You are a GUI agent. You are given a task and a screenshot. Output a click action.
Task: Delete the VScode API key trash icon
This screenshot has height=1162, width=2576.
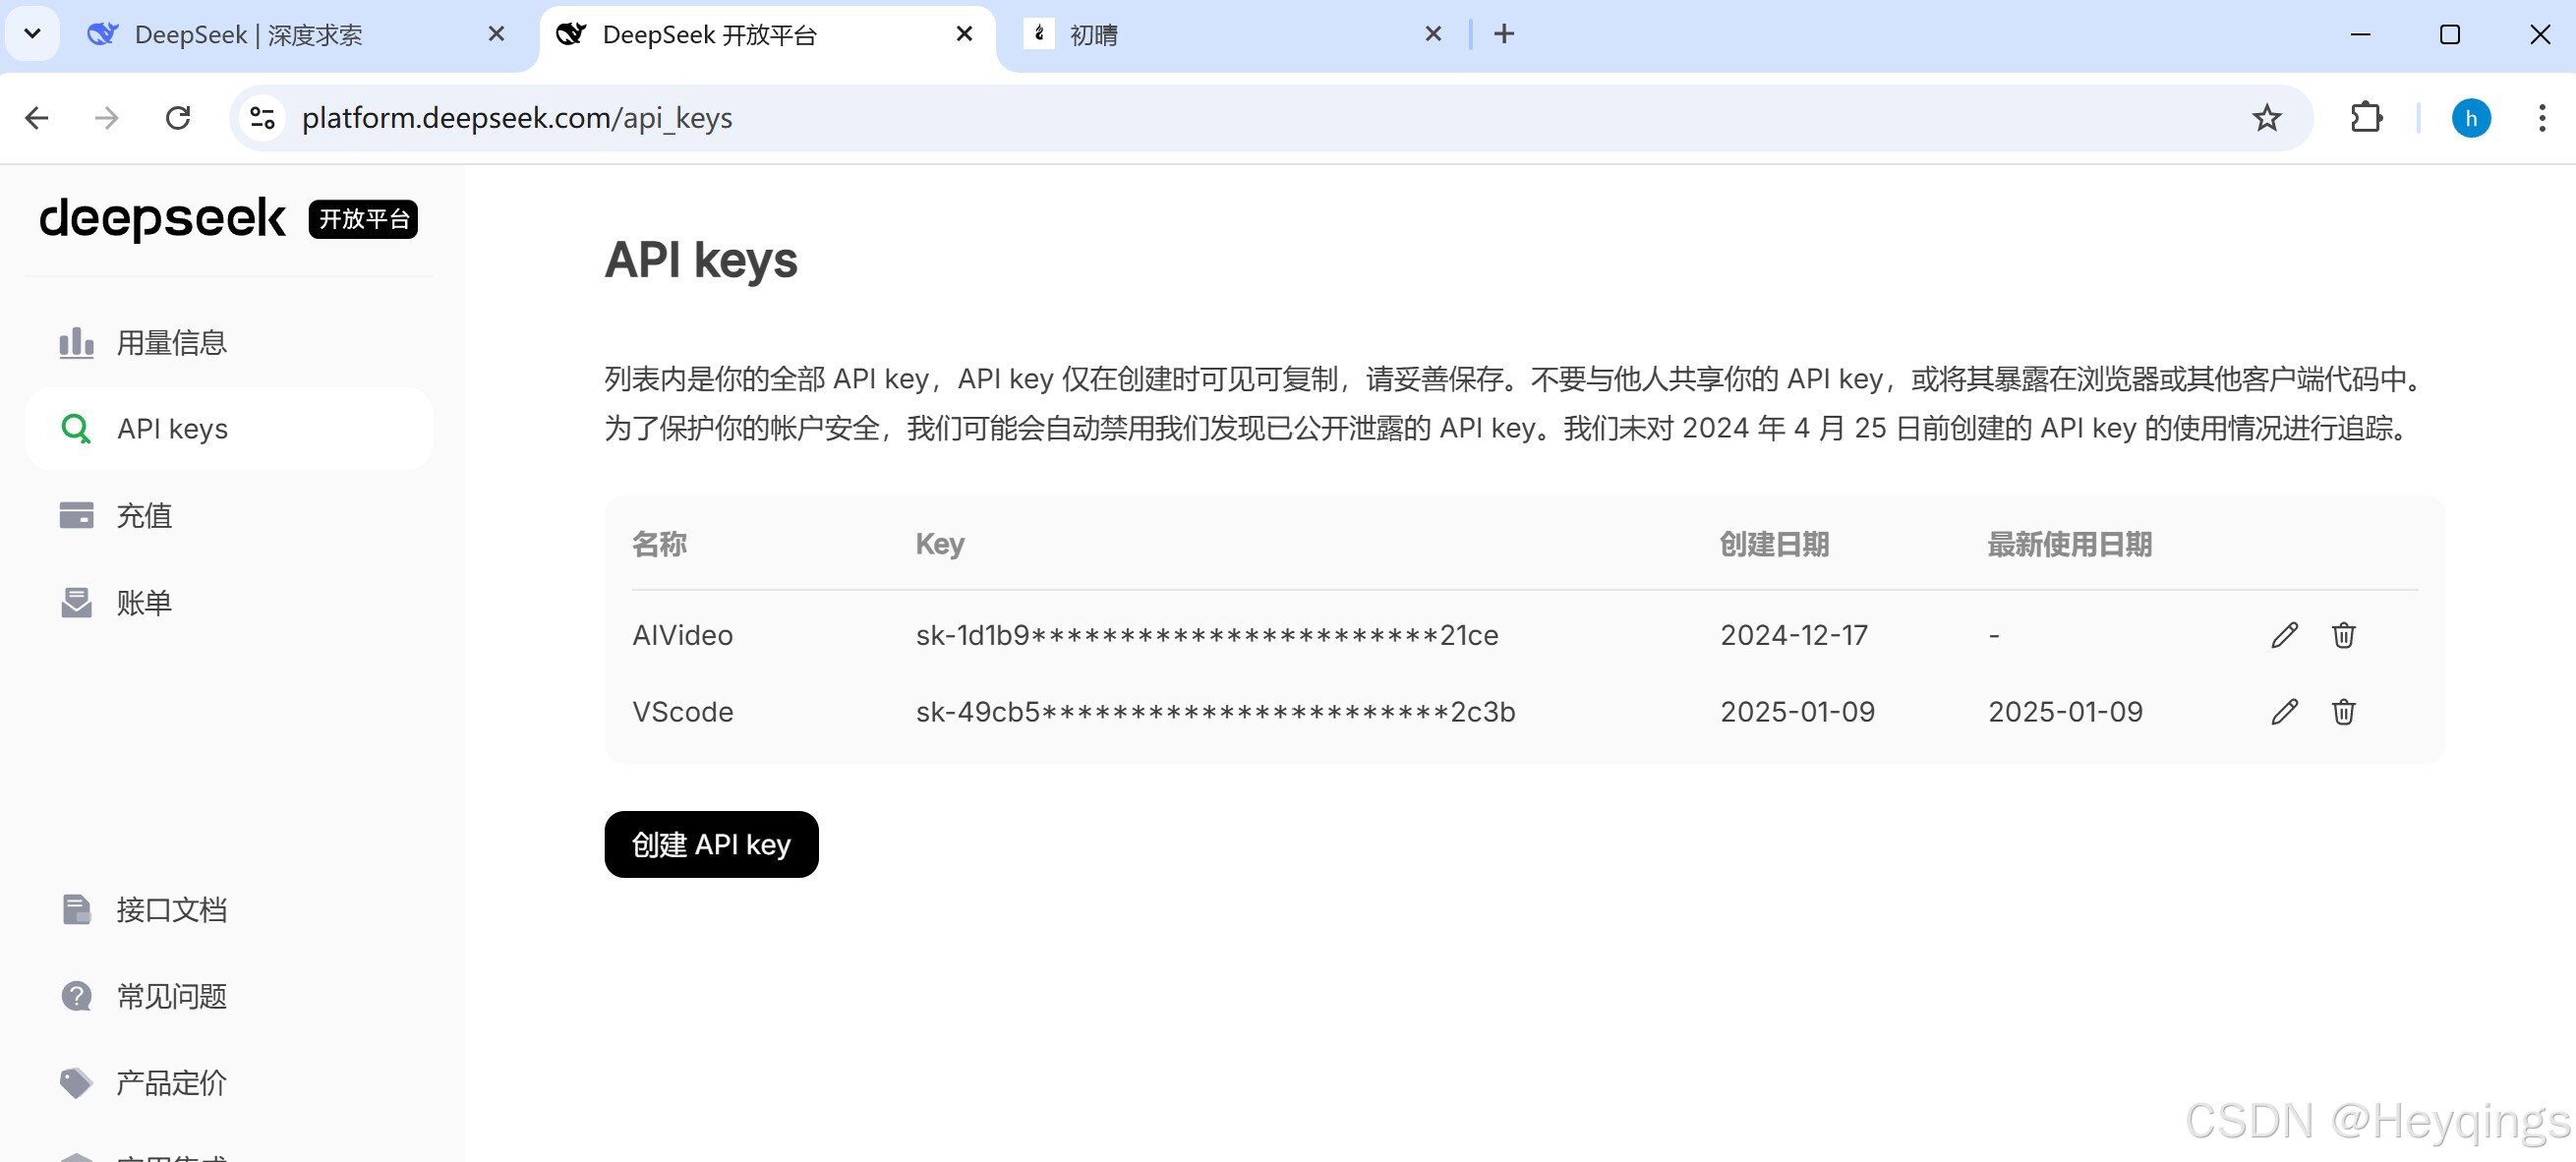click(2343, 712)
